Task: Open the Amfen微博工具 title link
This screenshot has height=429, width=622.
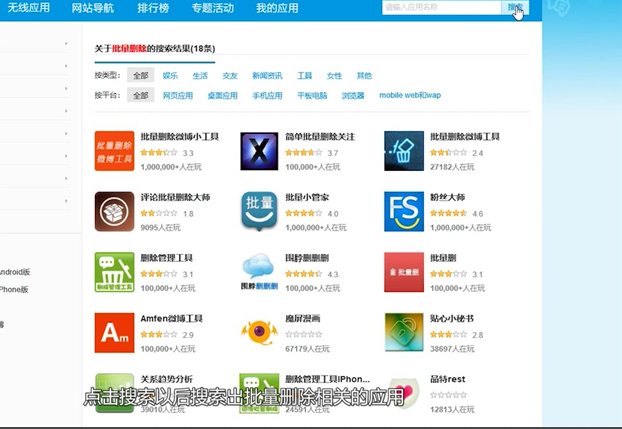Action: coord(171,318)
